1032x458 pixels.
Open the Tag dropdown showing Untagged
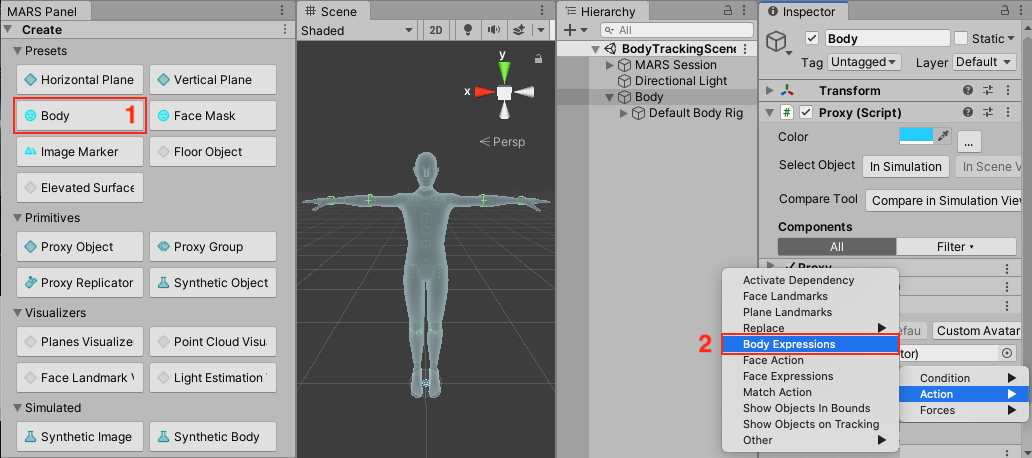coord(866,62)
